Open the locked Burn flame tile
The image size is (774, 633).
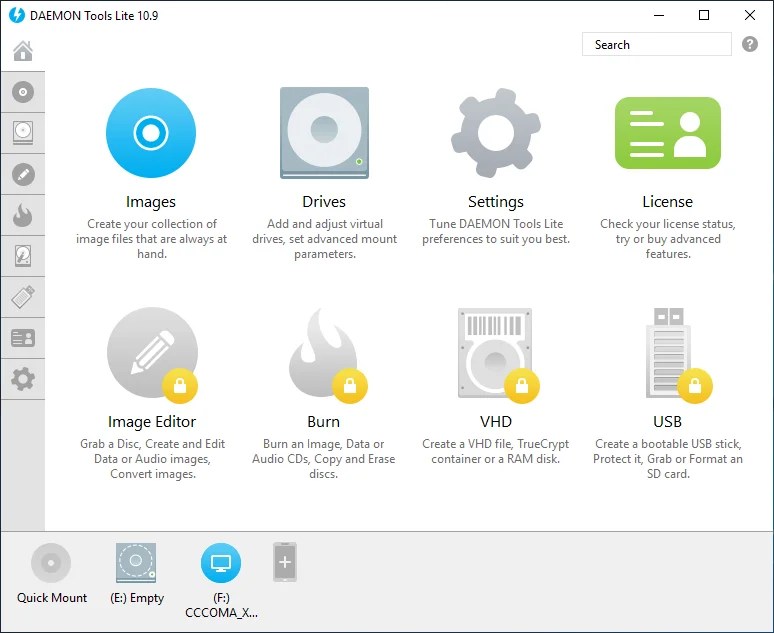point(327,356)
